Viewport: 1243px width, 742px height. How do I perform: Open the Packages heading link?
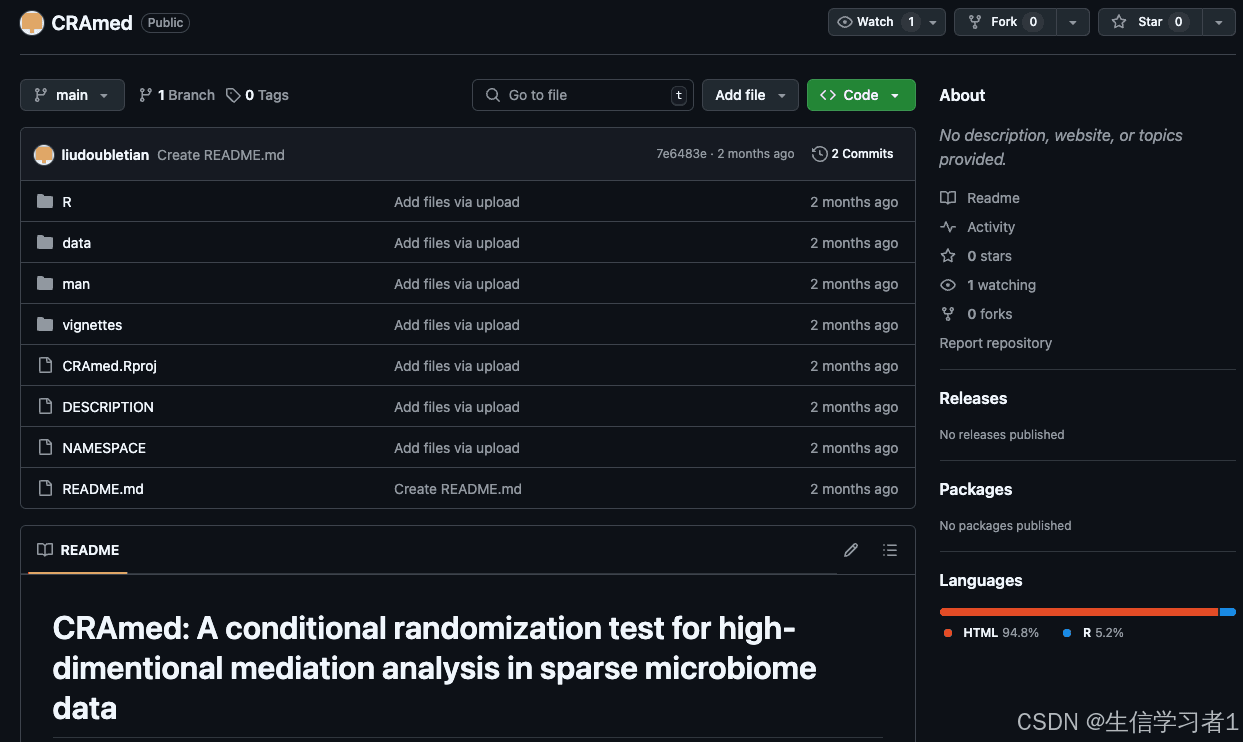pos(976,489)
